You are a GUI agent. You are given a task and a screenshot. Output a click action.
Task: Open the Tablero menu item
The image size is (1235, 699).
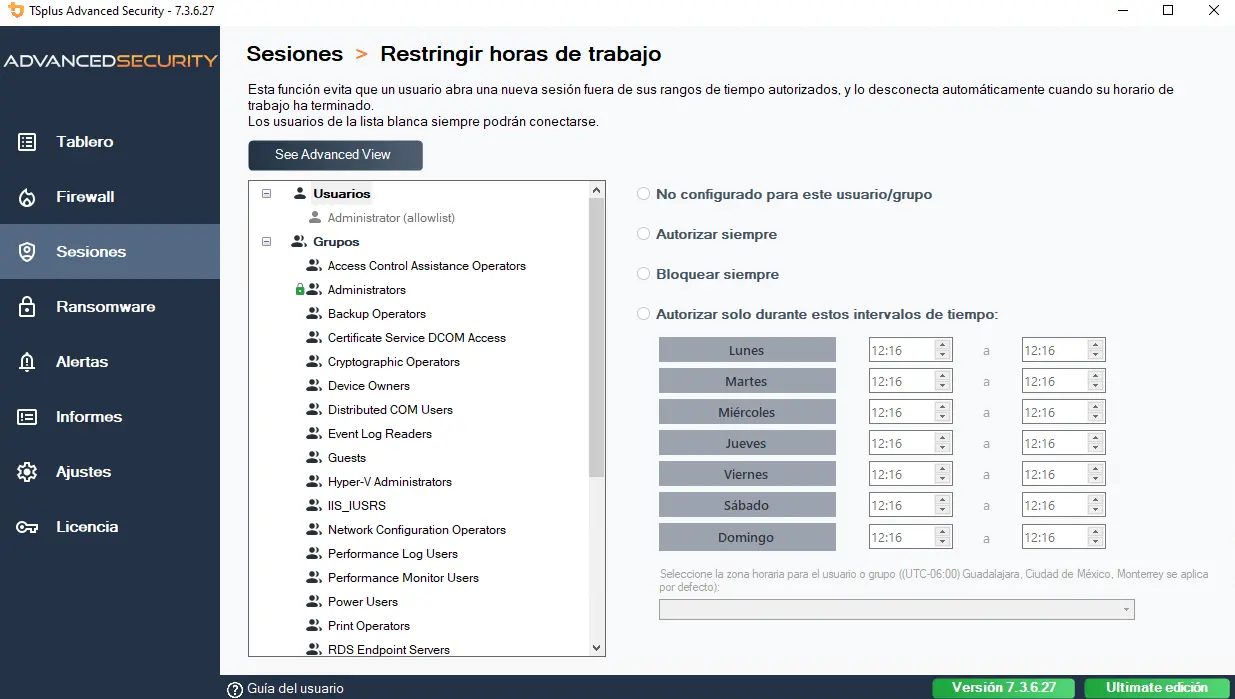pyautogui.click(x=110, y=142)
